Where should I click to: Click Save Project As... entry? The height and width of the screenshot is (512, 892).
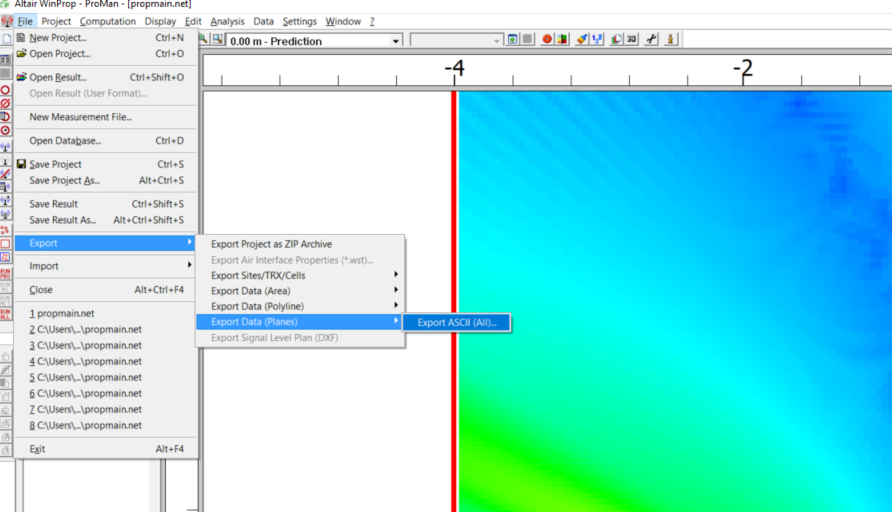click(x=106, y=180)
